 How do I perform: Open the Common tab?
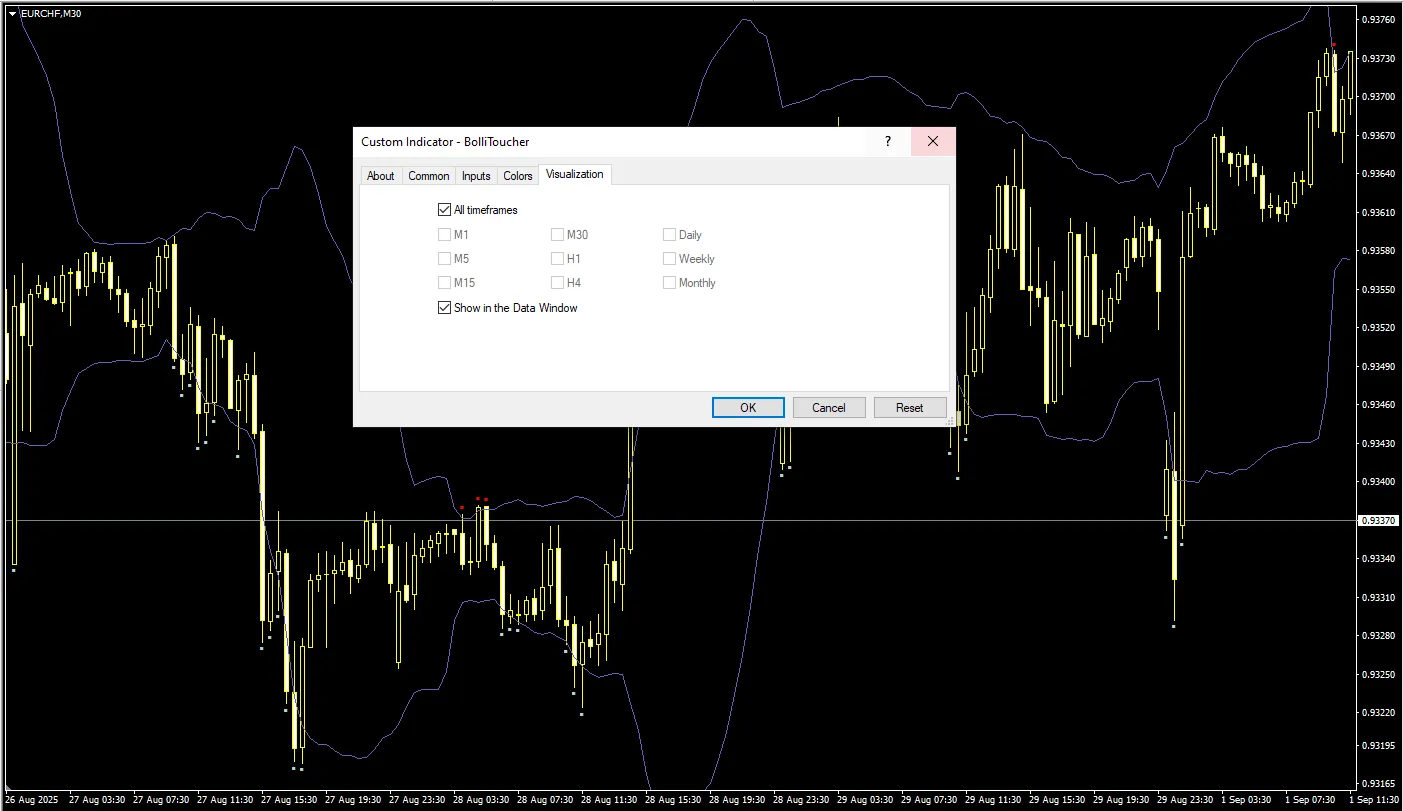click(x=428, y=176)
